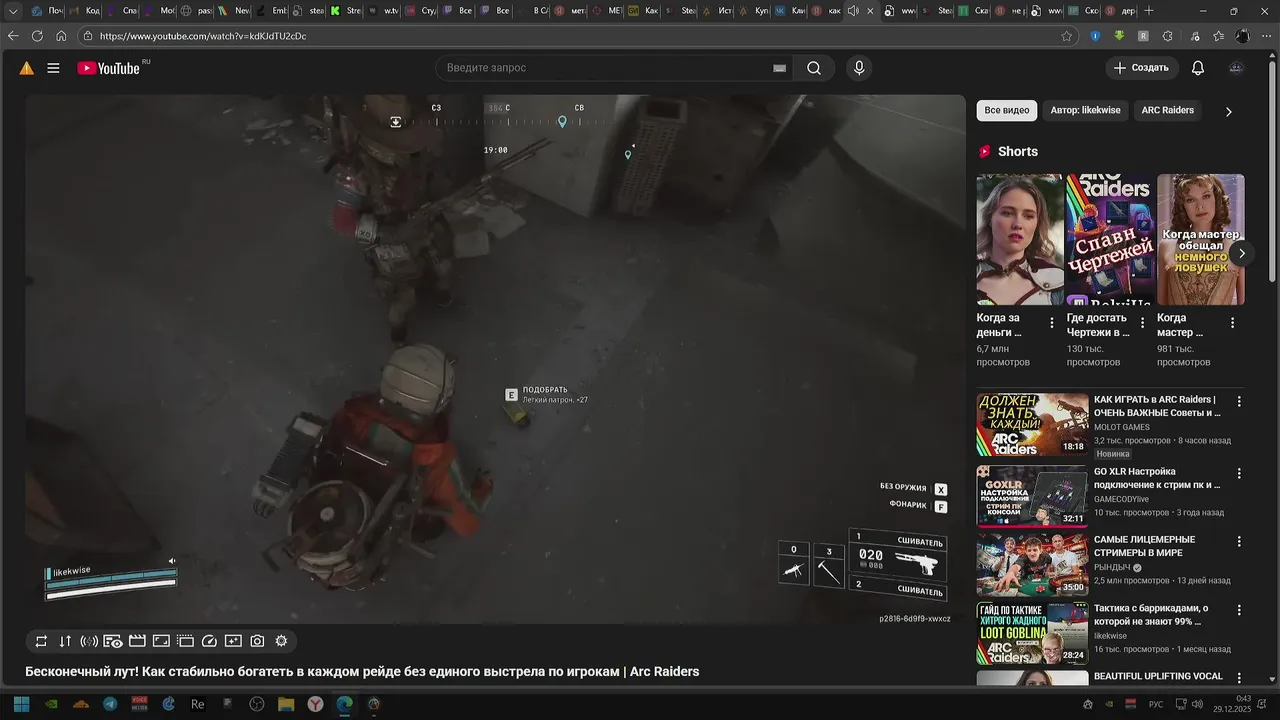Open the player extension settings gear
1280x720 pixels.
pyautogui.click(x=281, y=641)
